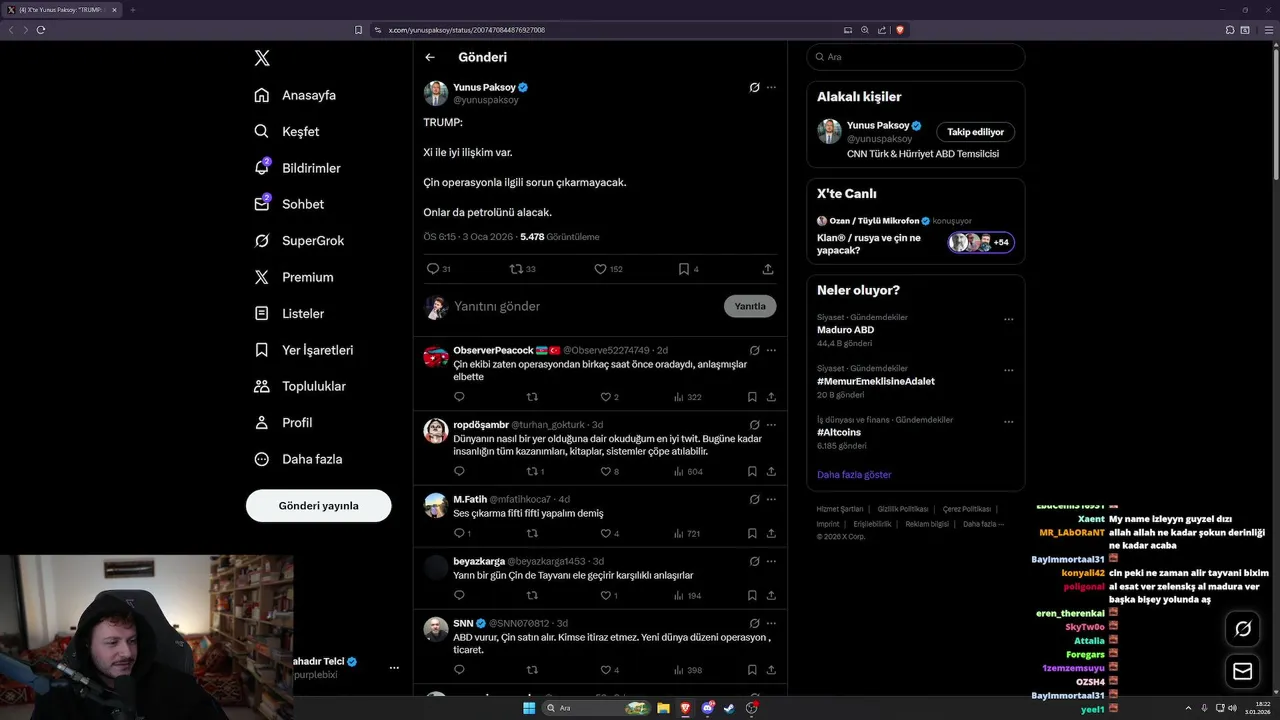Open the floating Grok button
Viewport: 1280px width, 720px height.
[1243, 628]
